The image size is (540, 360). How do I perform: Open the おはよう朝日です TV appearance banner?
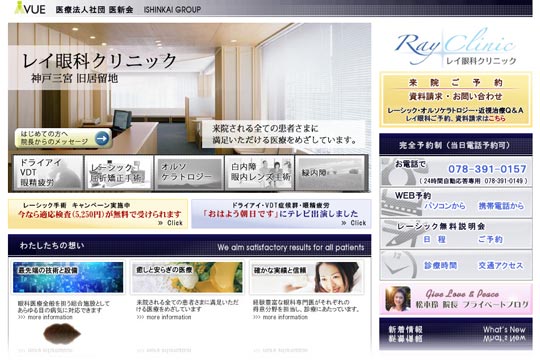[x=281, y=214]
